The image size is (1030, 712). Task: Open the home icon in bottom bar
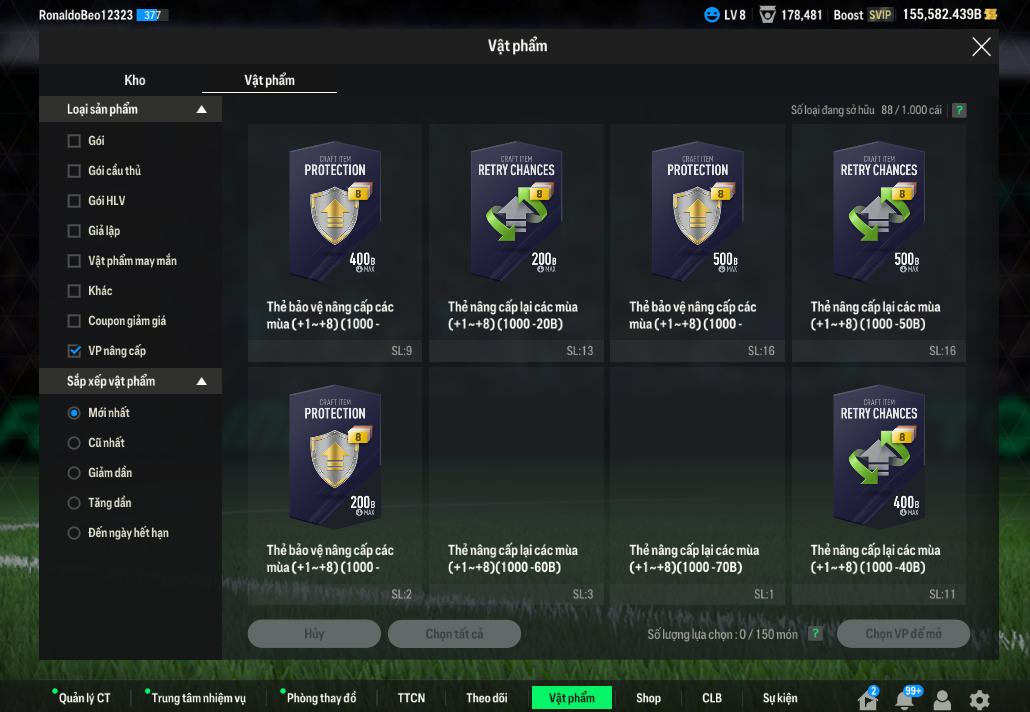click(868, 700)
